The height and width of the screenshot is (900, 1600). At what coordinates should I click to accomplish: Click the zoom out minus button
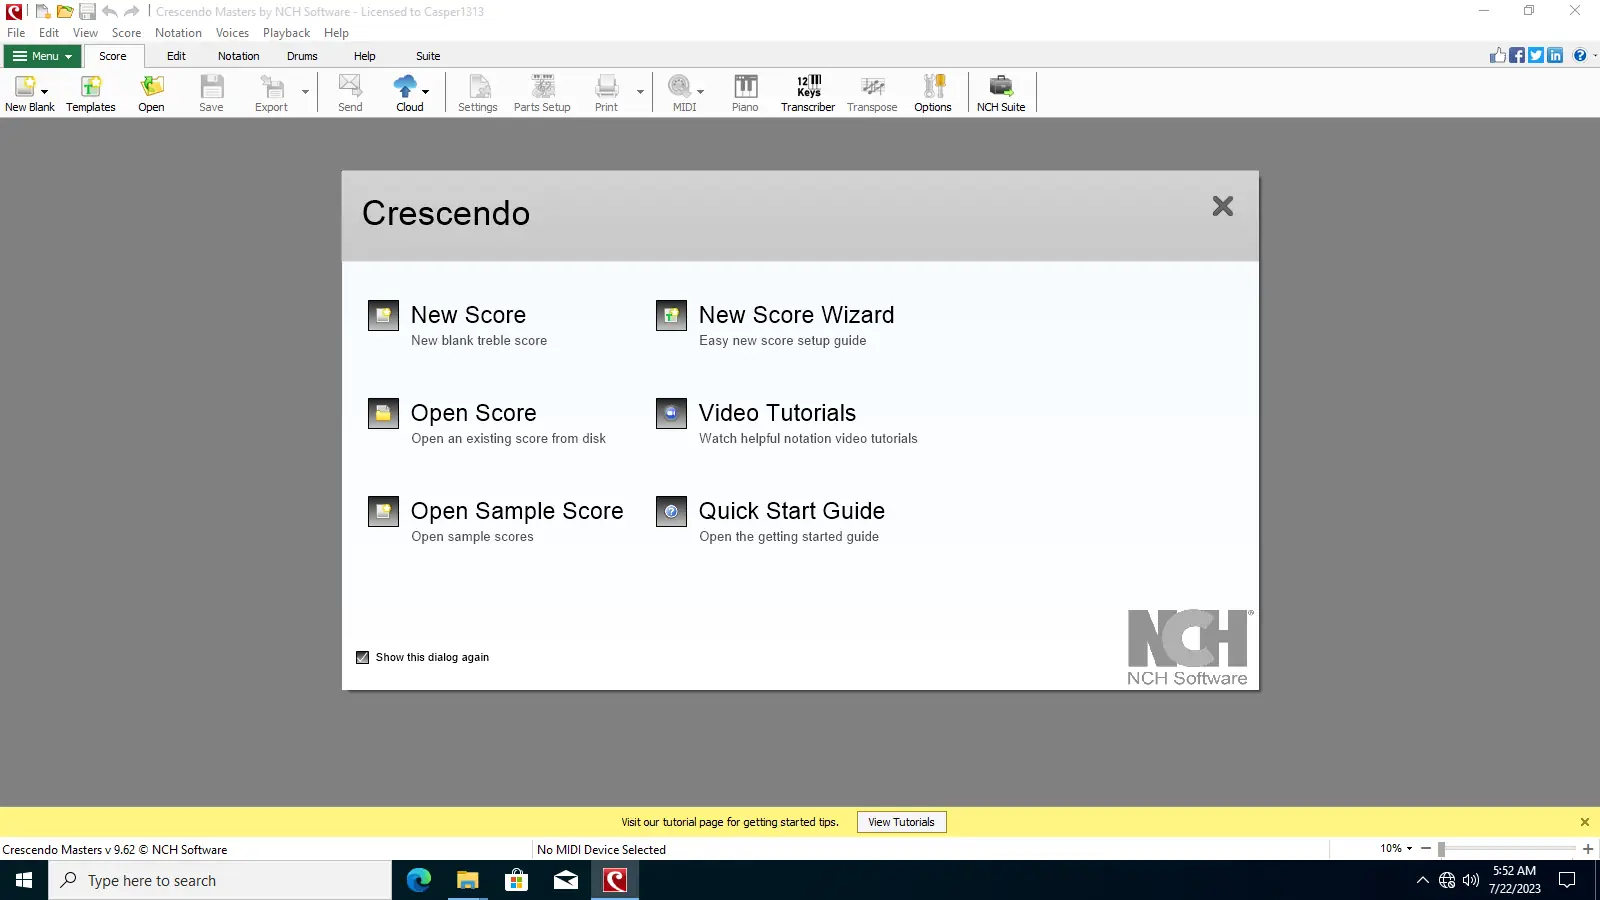pyautogui.click(x=1426, y=849)
